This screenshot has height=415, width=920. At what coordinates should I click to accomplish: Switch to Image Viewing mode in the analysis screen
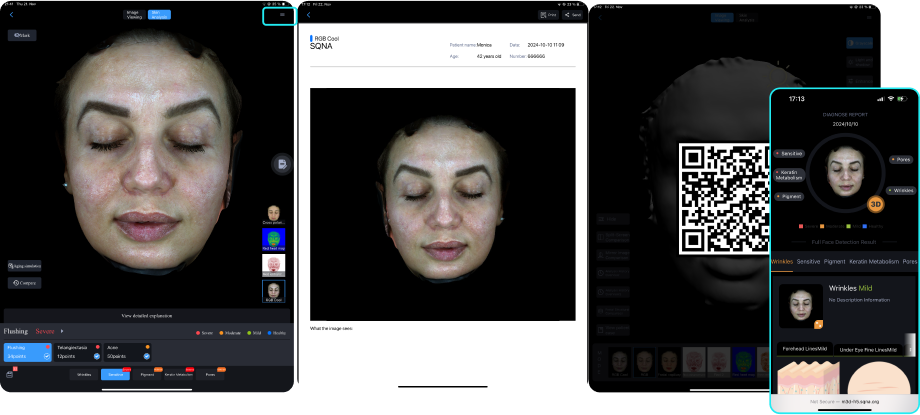(x=134, y=15)
